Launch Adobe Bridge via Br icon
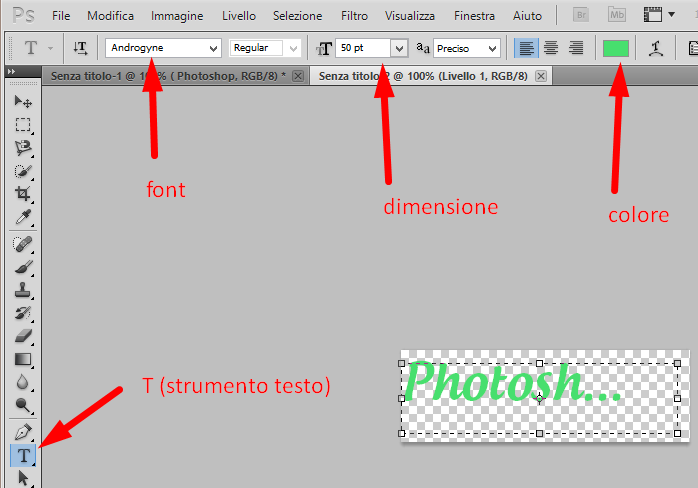The image size is (698, 488). (581, 15)
